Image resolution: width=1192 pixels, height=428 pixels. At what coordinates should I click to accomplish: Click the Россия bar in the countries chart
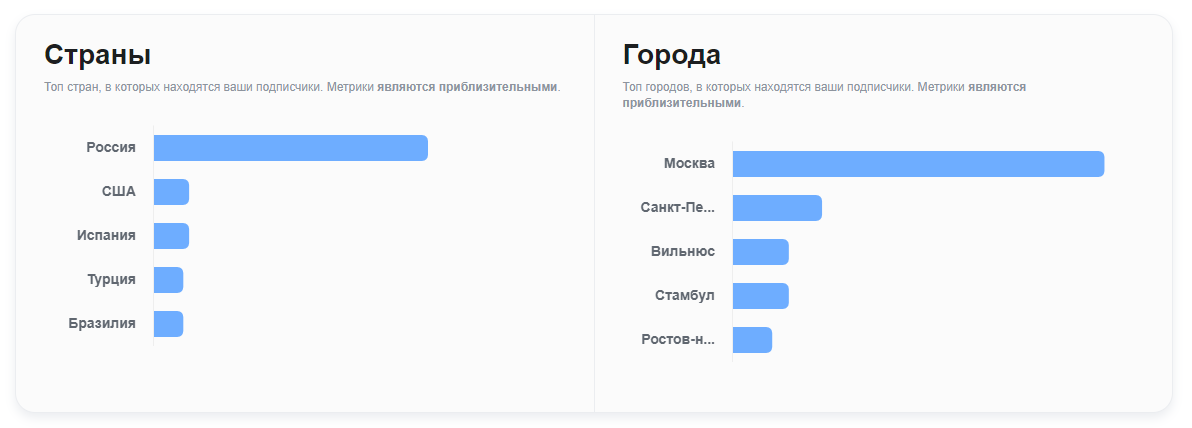pyautogui.click(x=290, y=148)
